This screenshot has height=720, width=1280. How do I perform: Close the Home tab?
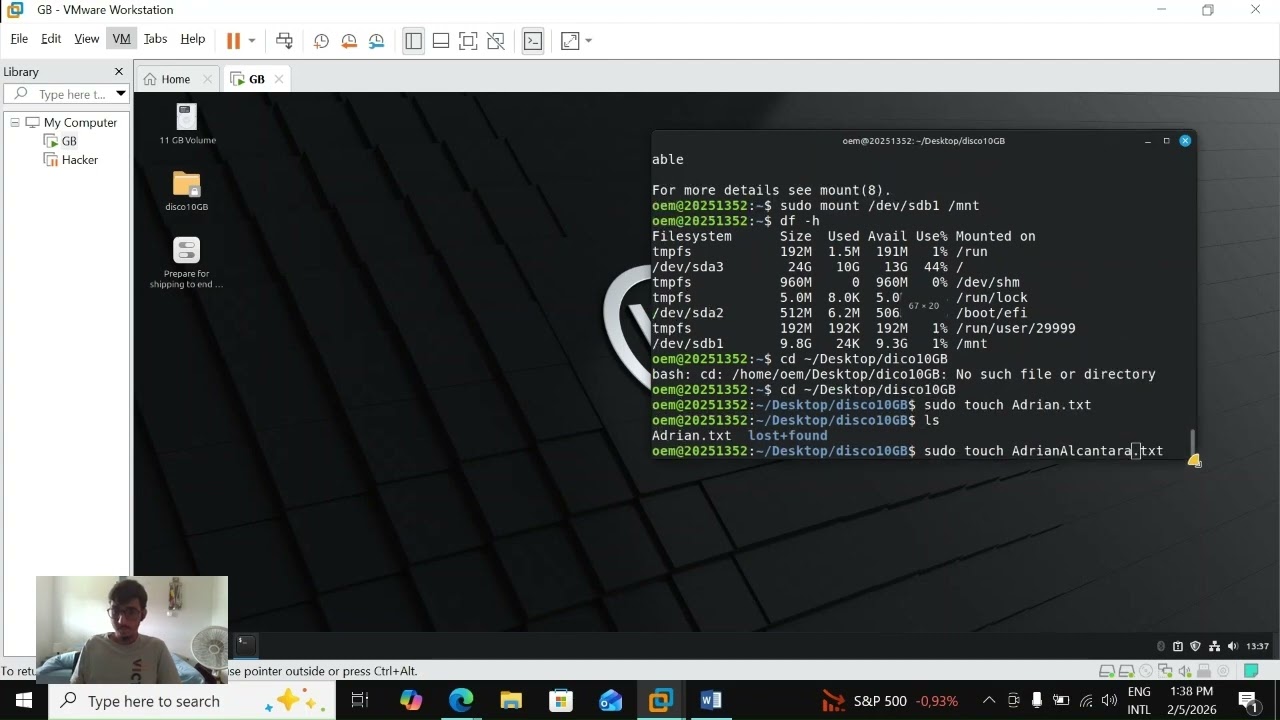click(208, 79)
